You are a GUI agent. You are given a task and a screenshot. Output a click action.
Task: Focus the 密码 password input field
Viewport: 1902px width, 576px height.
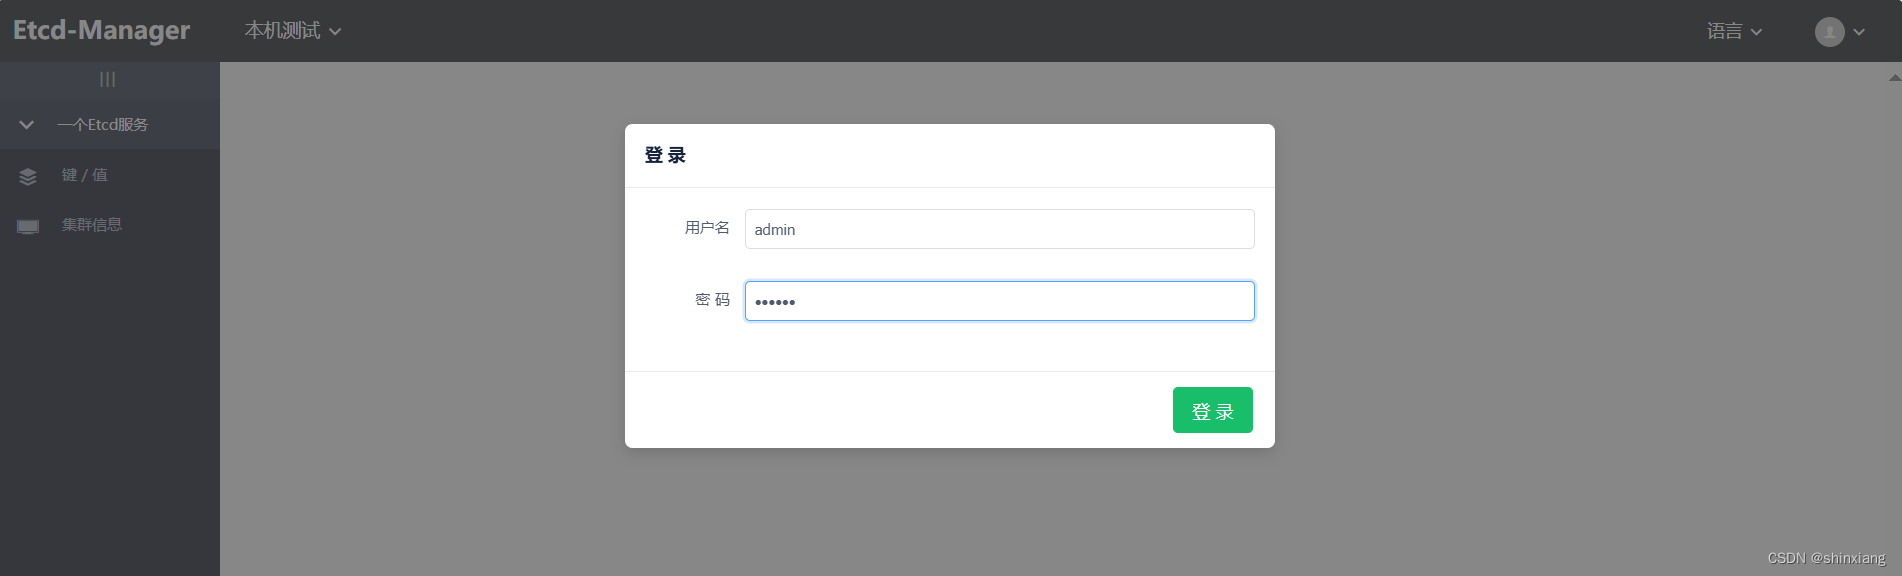click(999, 301)
